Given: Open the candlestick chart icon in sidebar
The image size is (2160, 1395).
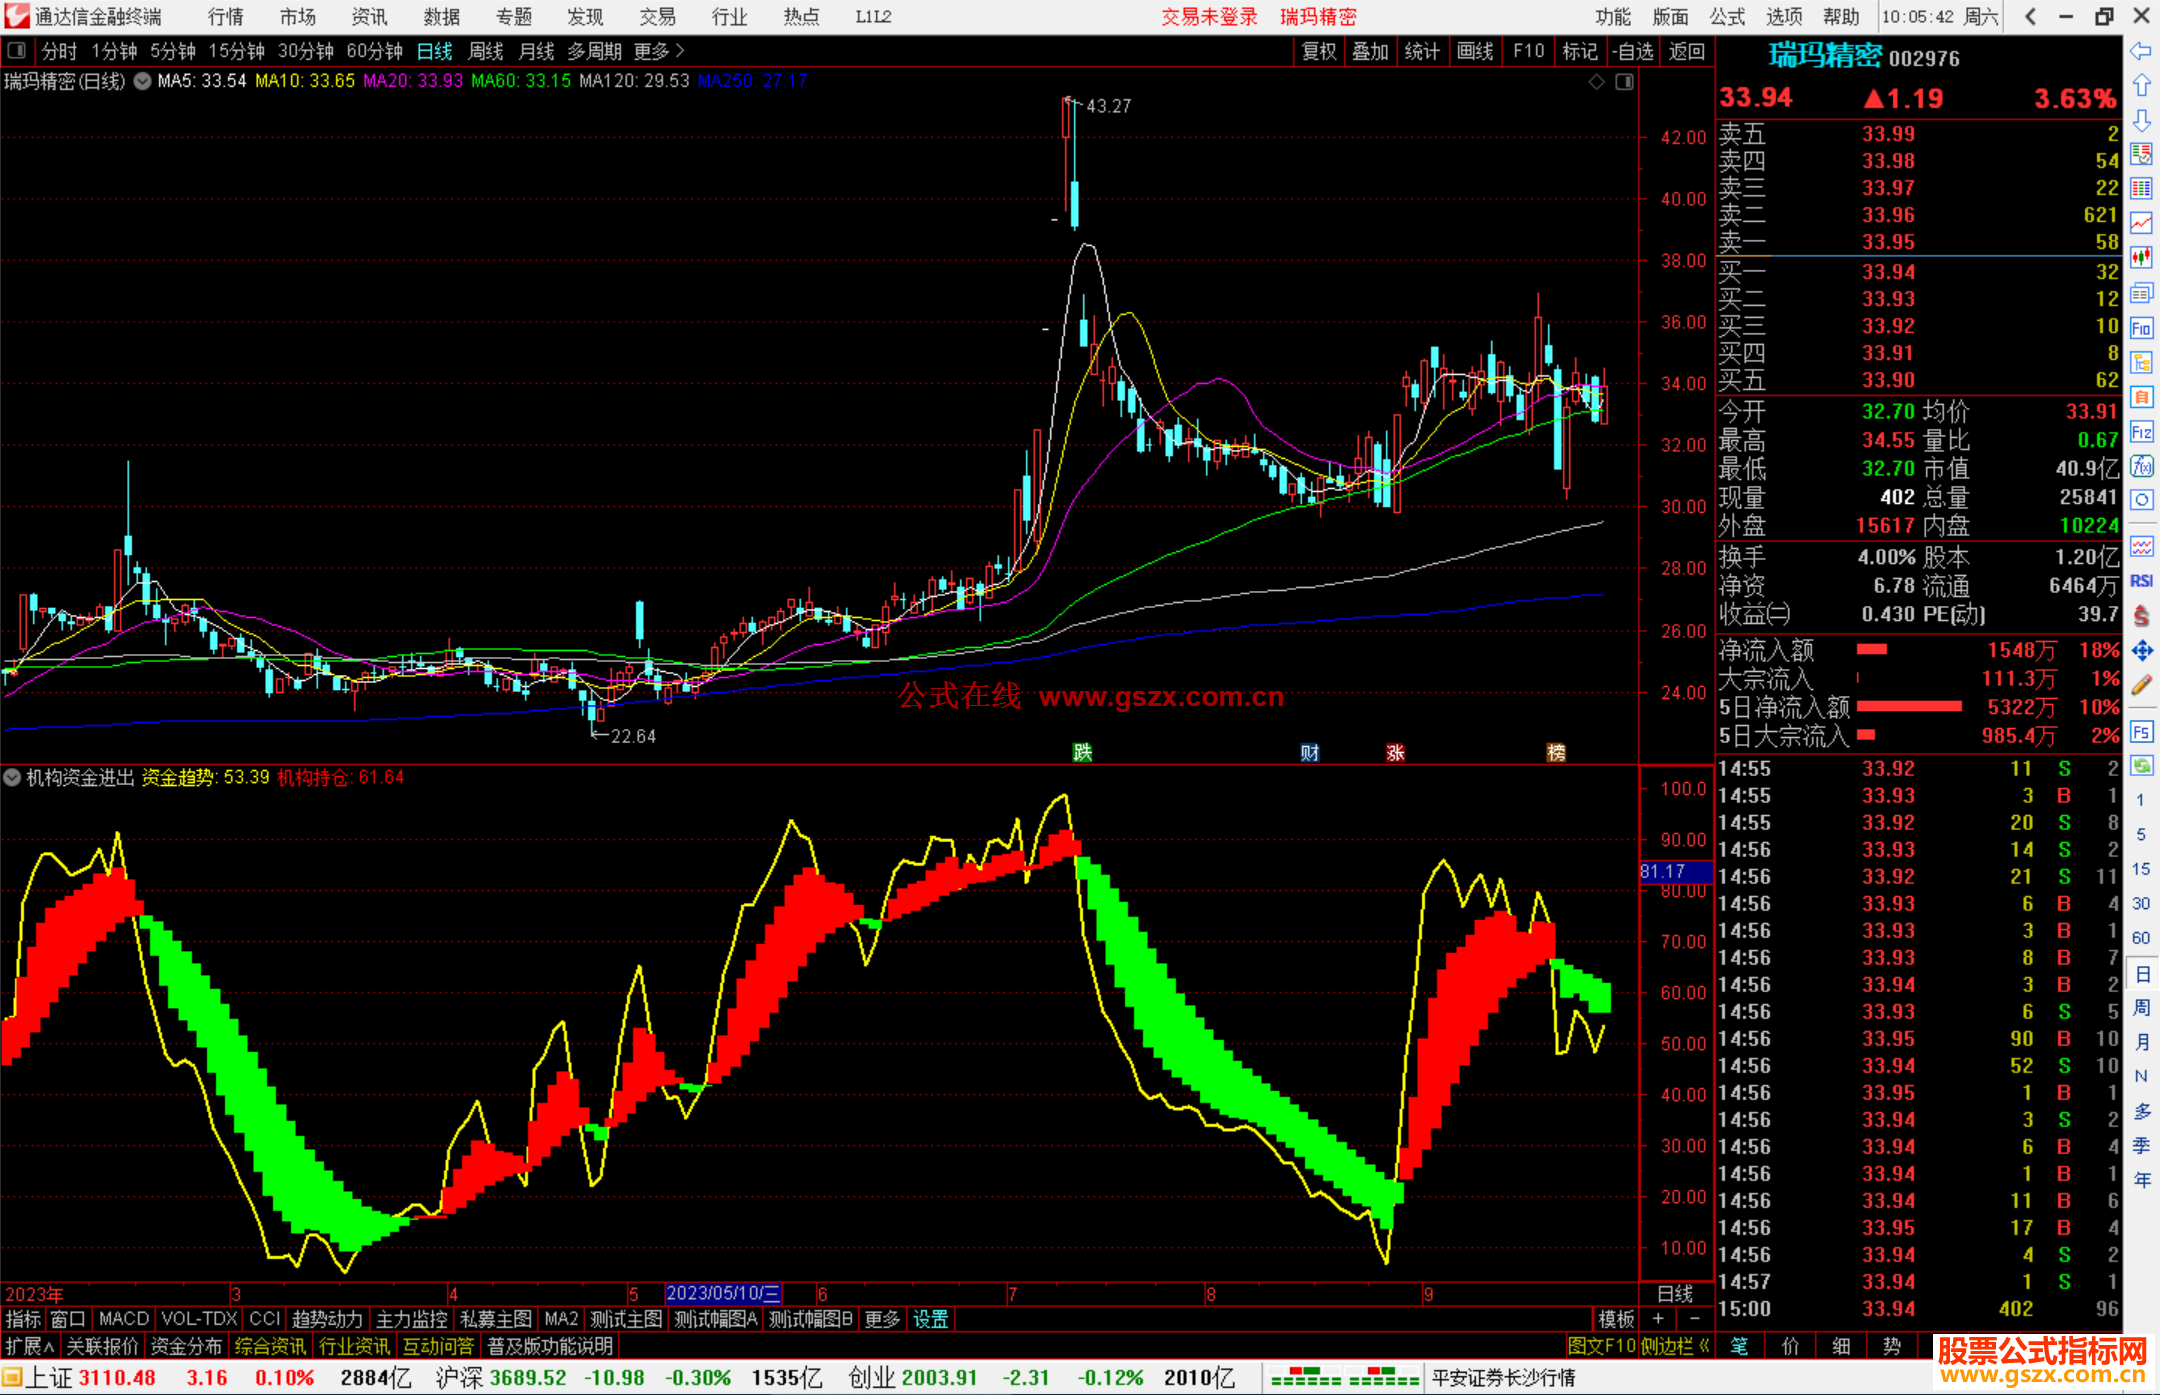Looking at the screenshot, I should coord(2141,258).
